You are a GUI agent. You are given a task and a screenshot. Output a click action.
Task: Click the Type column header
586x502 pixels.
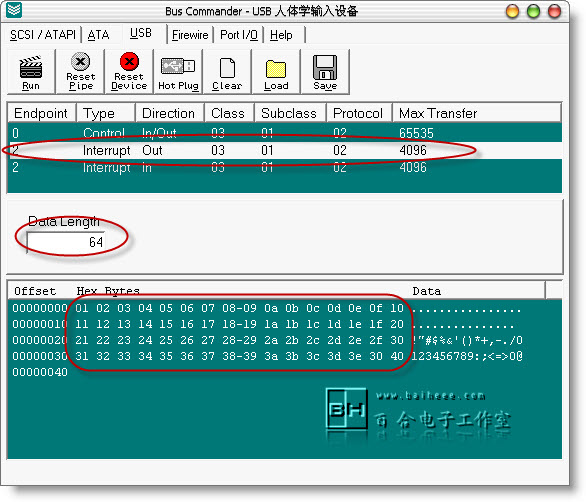click(106, 113)
